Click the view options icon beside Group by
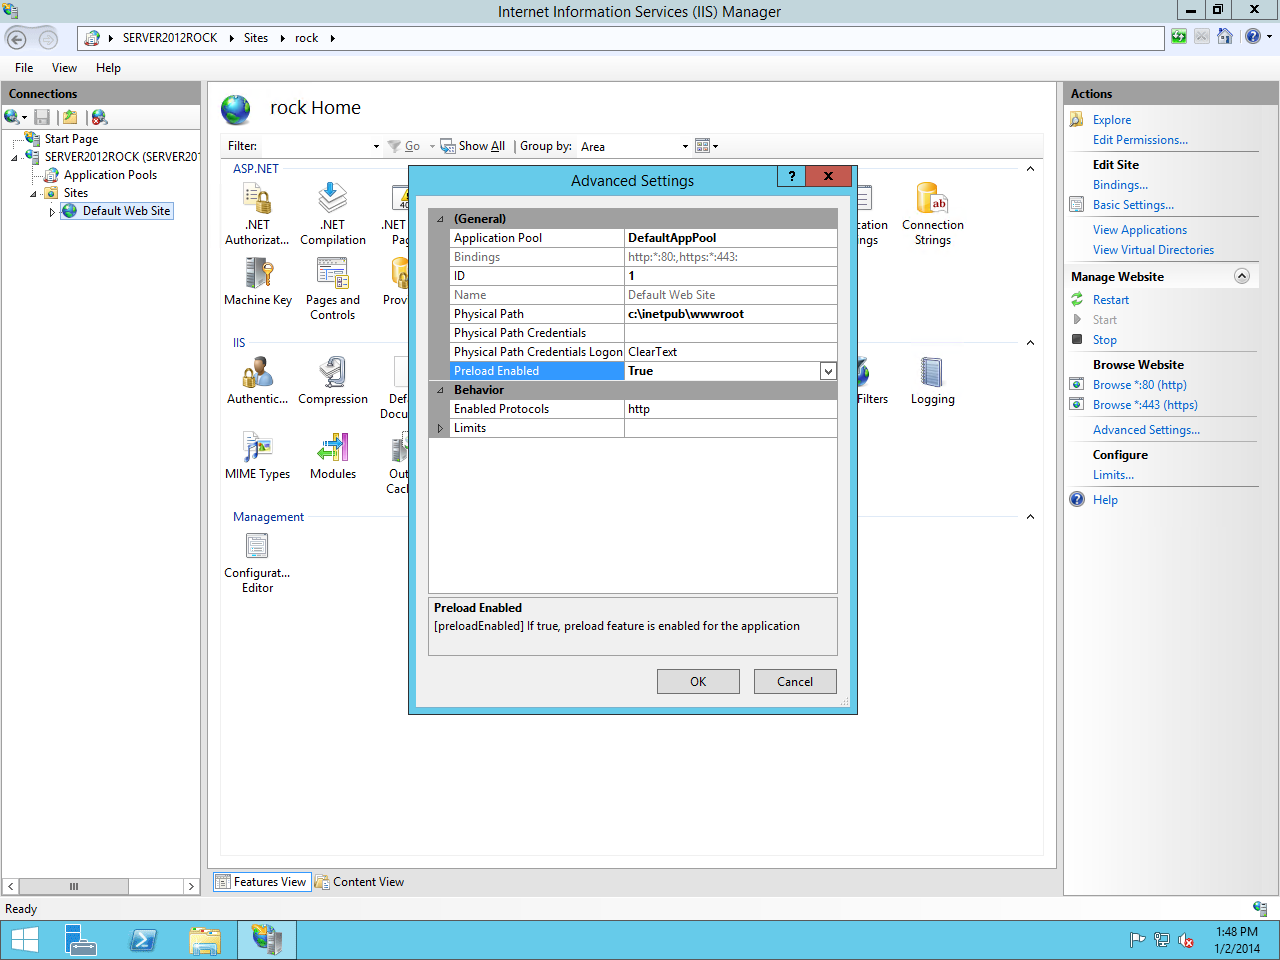Image resolution: width=1280 pixels, height=960 pixels. pyautogui.click(x=703, y=146)
